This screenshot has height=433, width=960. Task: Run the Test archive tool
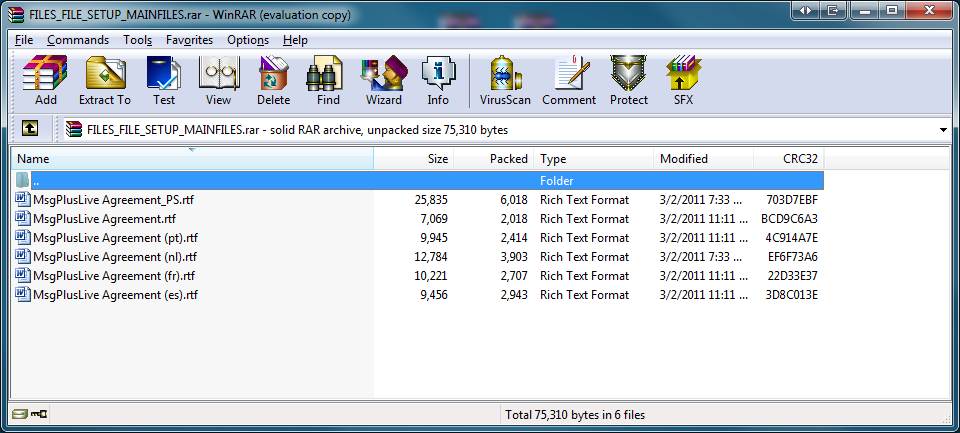163,81
